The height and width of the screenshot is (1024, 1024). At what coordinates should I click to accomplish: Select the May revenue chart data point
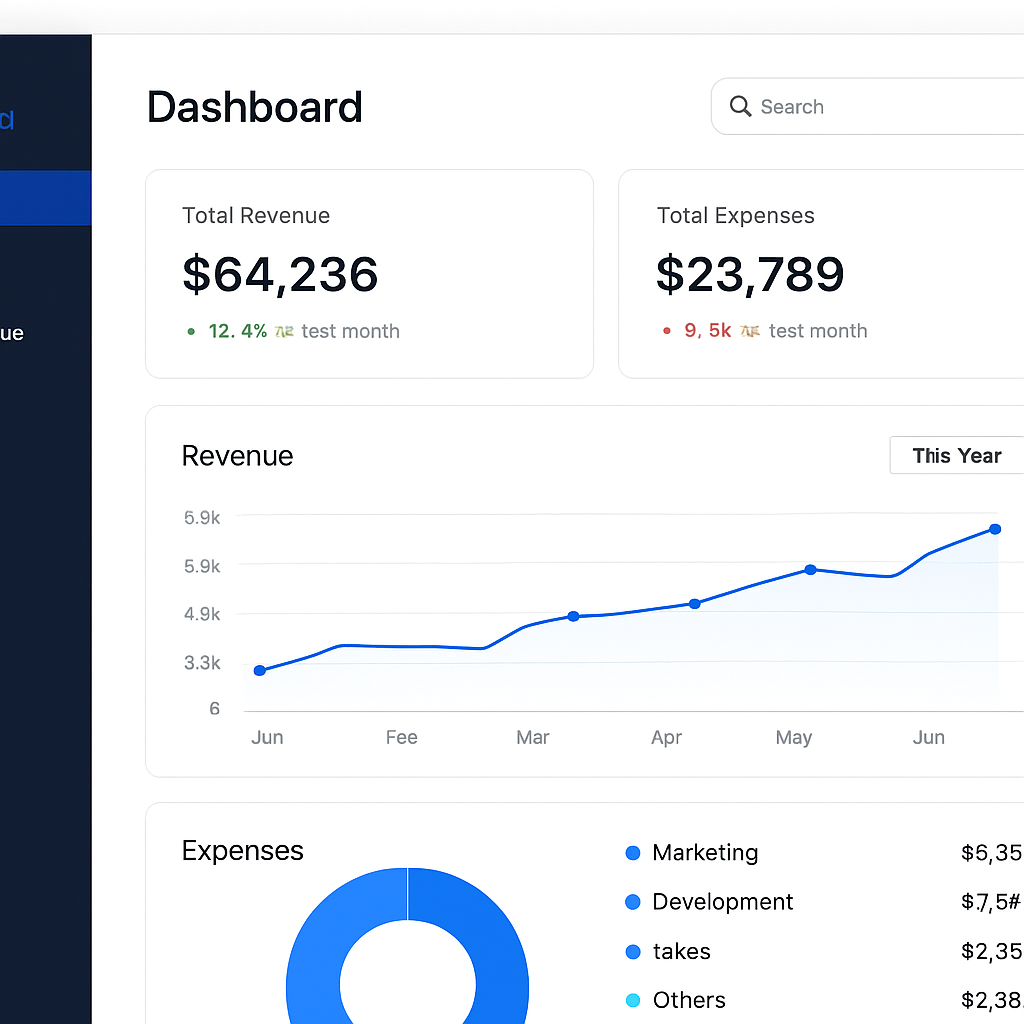point(810,569)
